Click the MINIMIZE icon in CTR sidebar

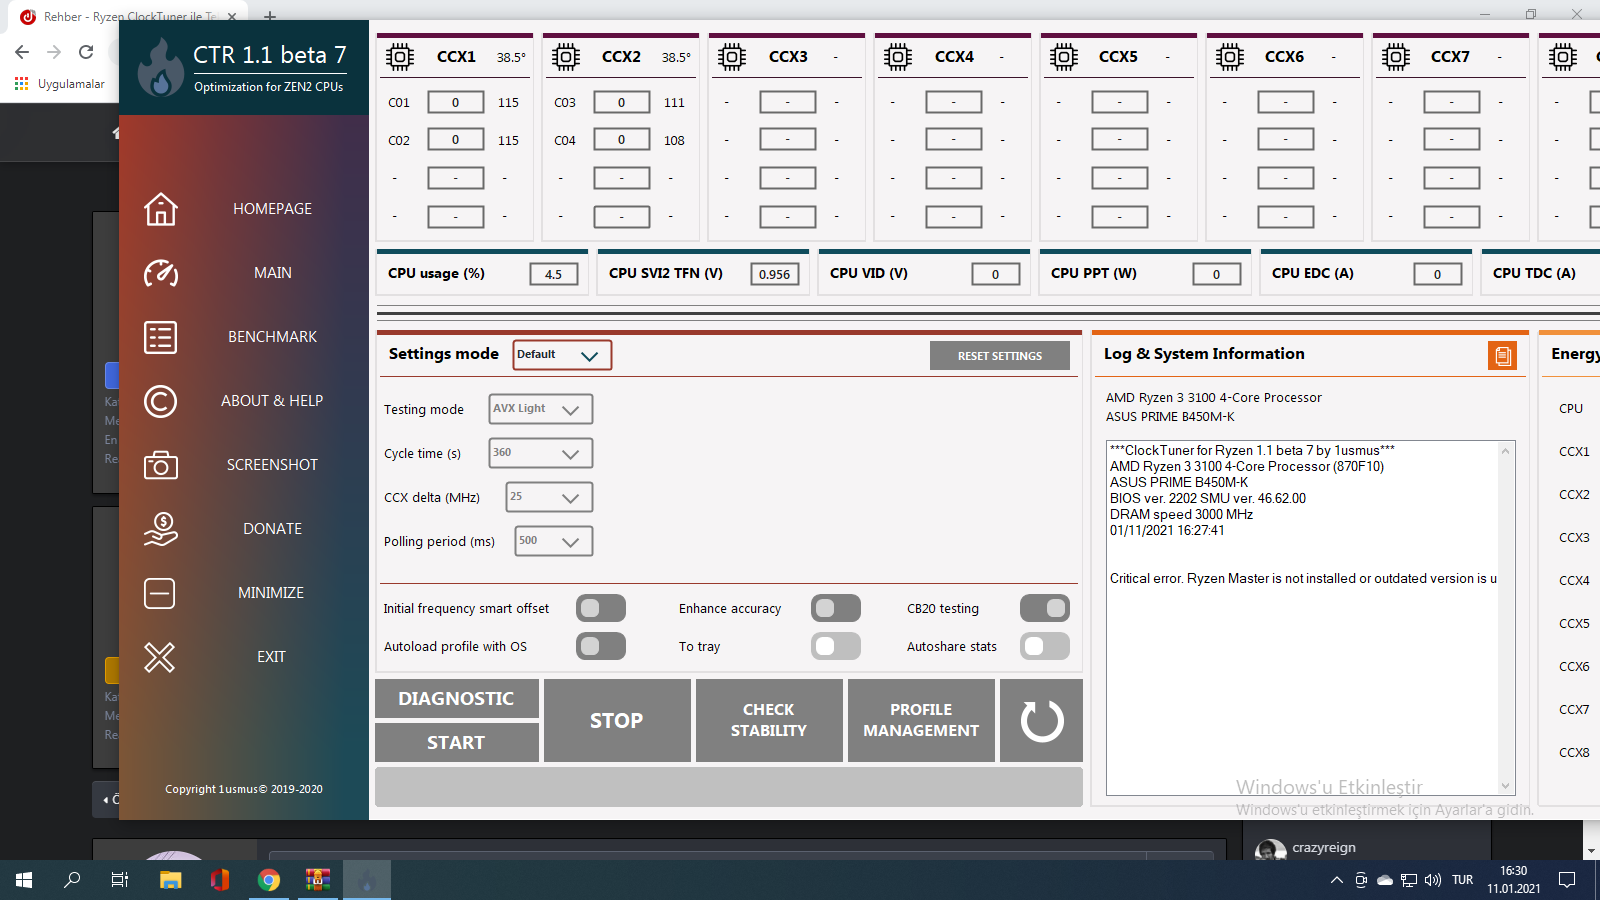point(160,593)
